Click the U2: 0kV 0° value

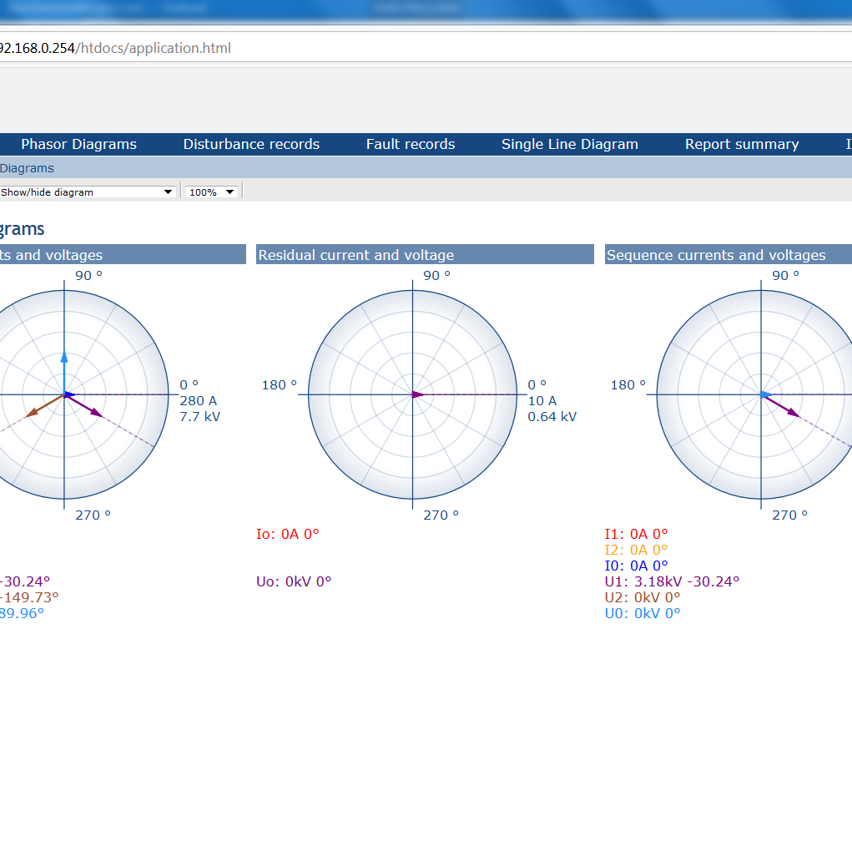[642, 597]
